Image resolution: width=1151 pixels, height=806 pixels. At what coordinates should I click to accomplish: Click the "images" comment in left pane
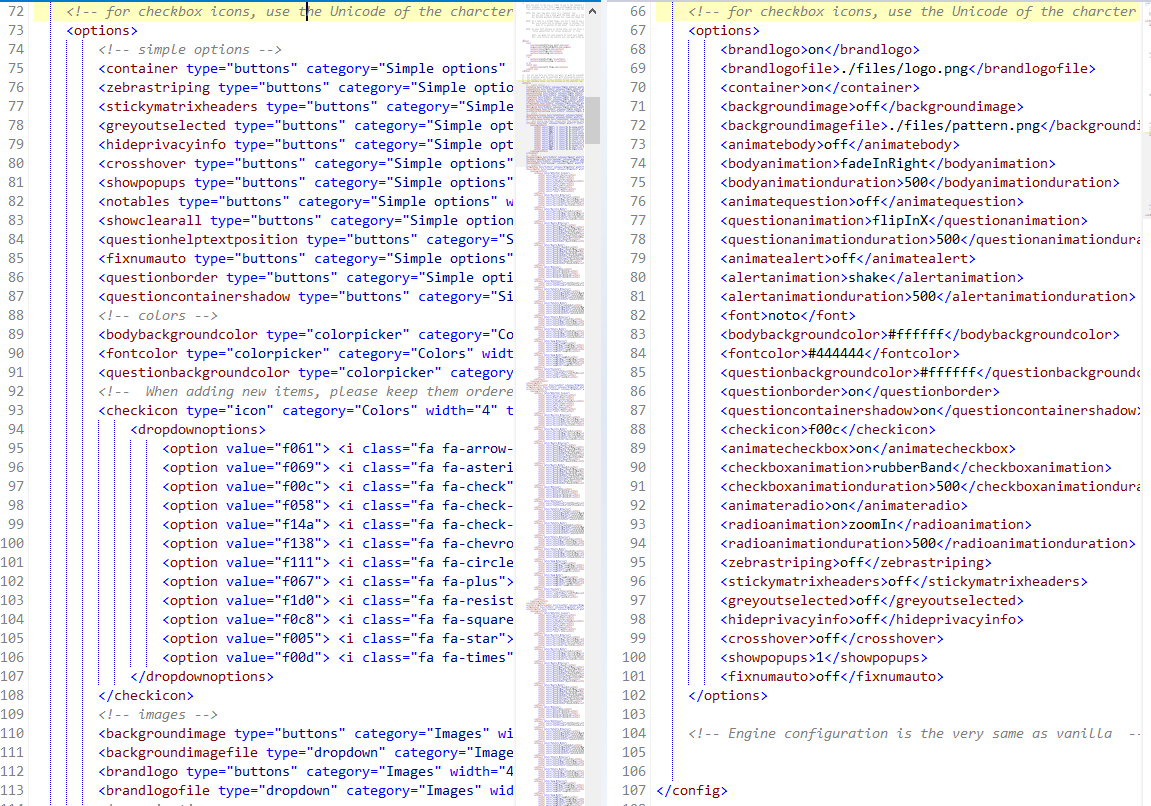tap(158, 714)
